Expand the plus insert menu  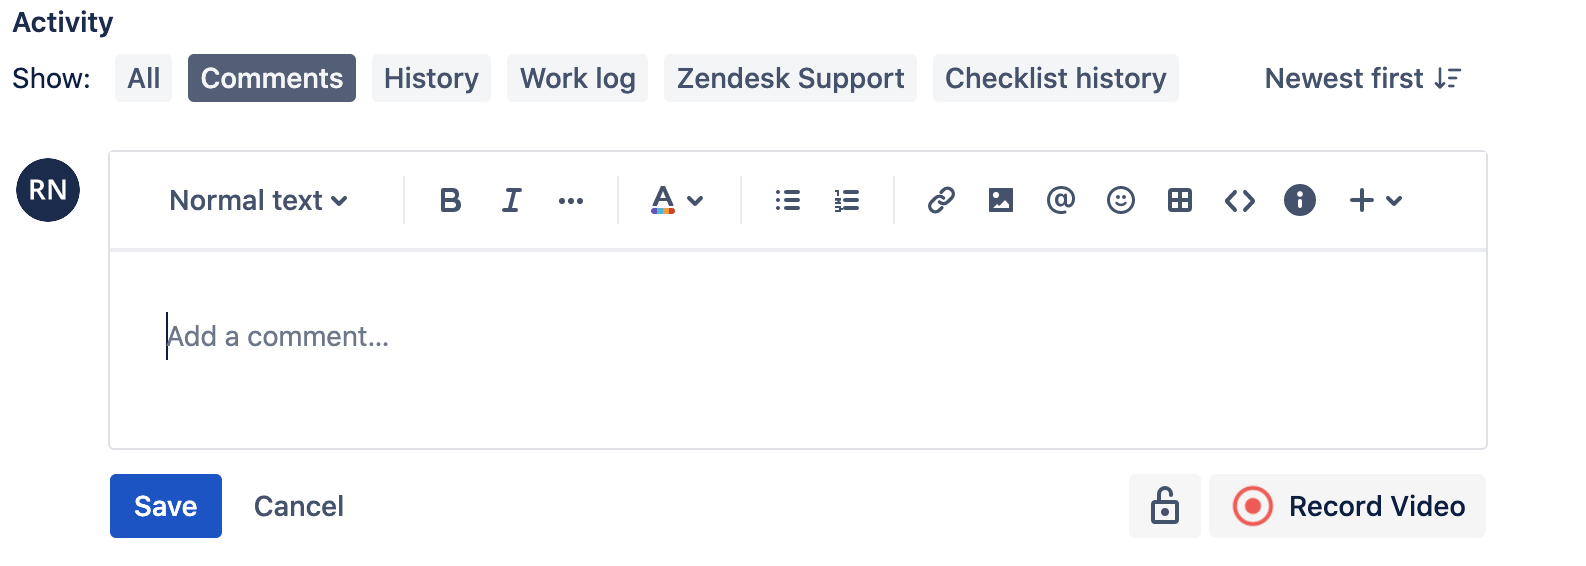[1376, 201]
